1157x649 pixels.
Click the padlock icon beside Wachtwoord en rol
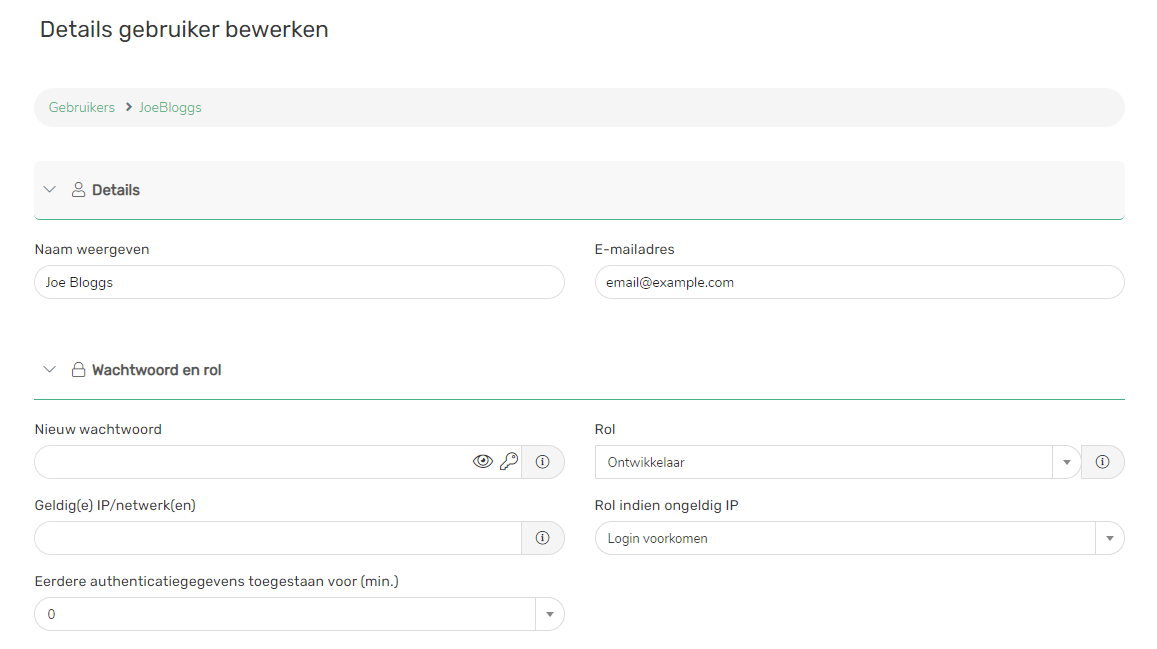pos(78,370)
